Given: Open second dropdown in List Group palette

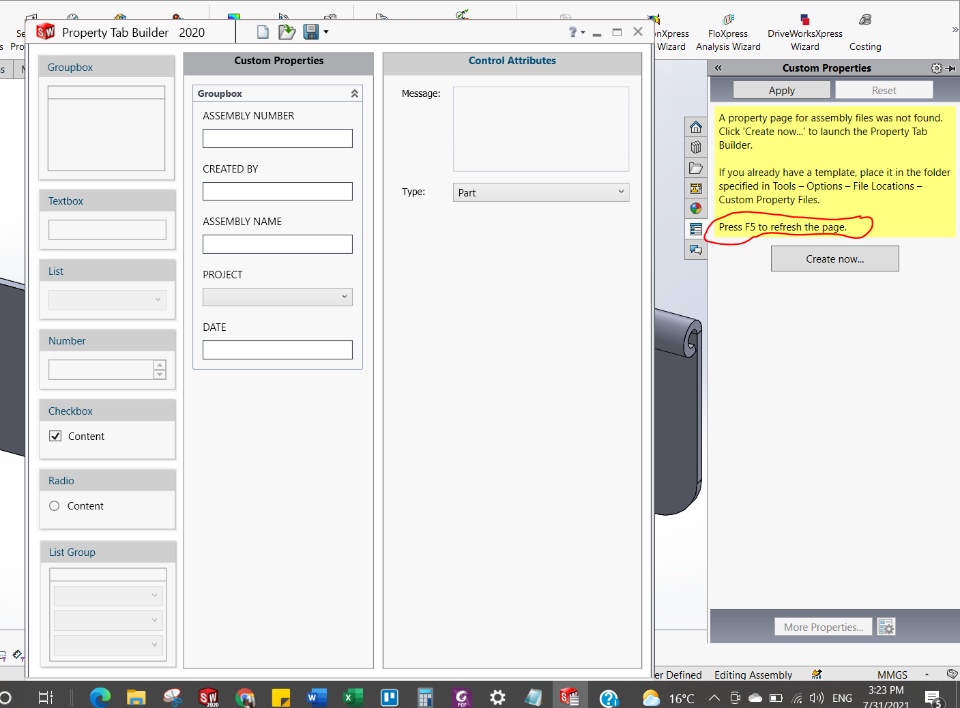Looking at the screenshot, I should click(x=108, y=620).
